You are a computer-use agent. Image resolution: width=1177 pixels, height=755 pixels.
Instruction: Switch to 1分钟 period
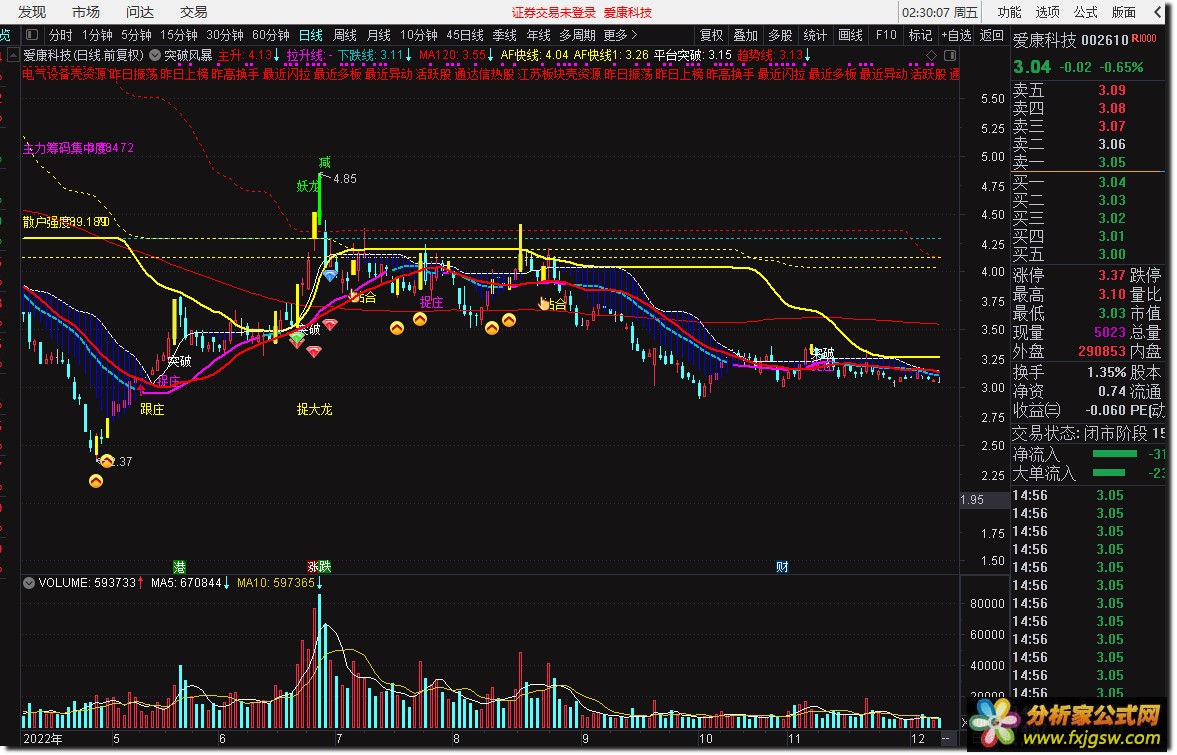(x=97, y=35)
